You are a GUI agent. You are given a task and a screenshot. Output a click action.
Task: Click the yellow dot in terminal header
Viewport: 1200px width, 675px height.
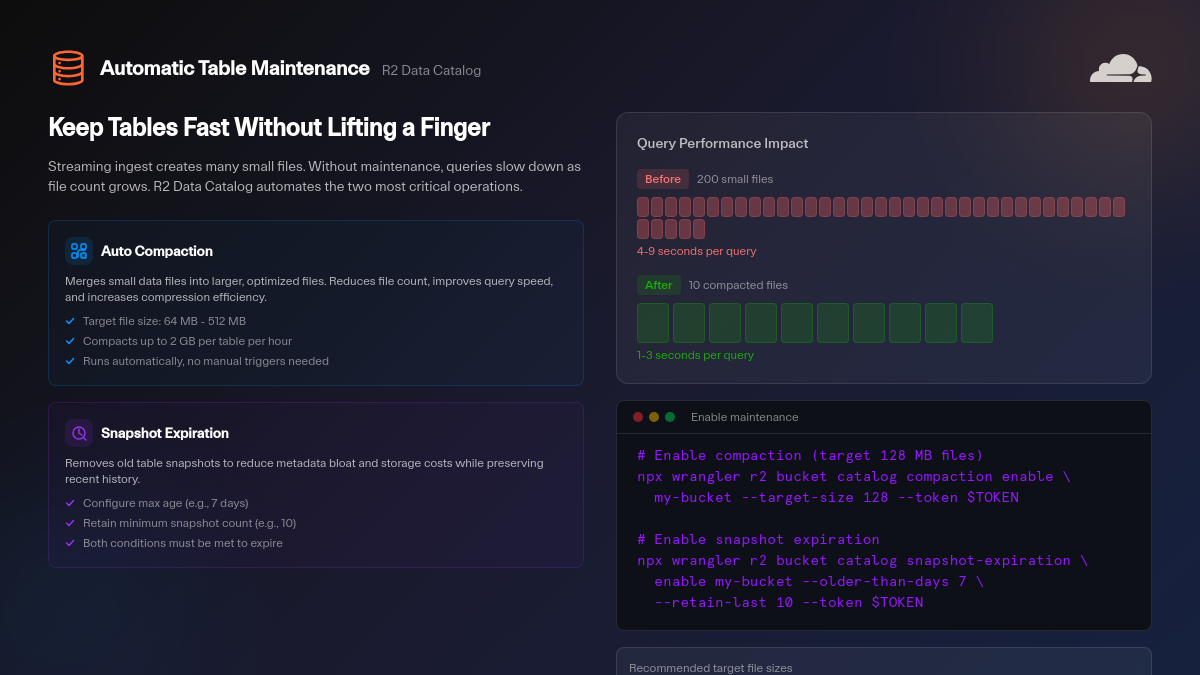(654, 417)
